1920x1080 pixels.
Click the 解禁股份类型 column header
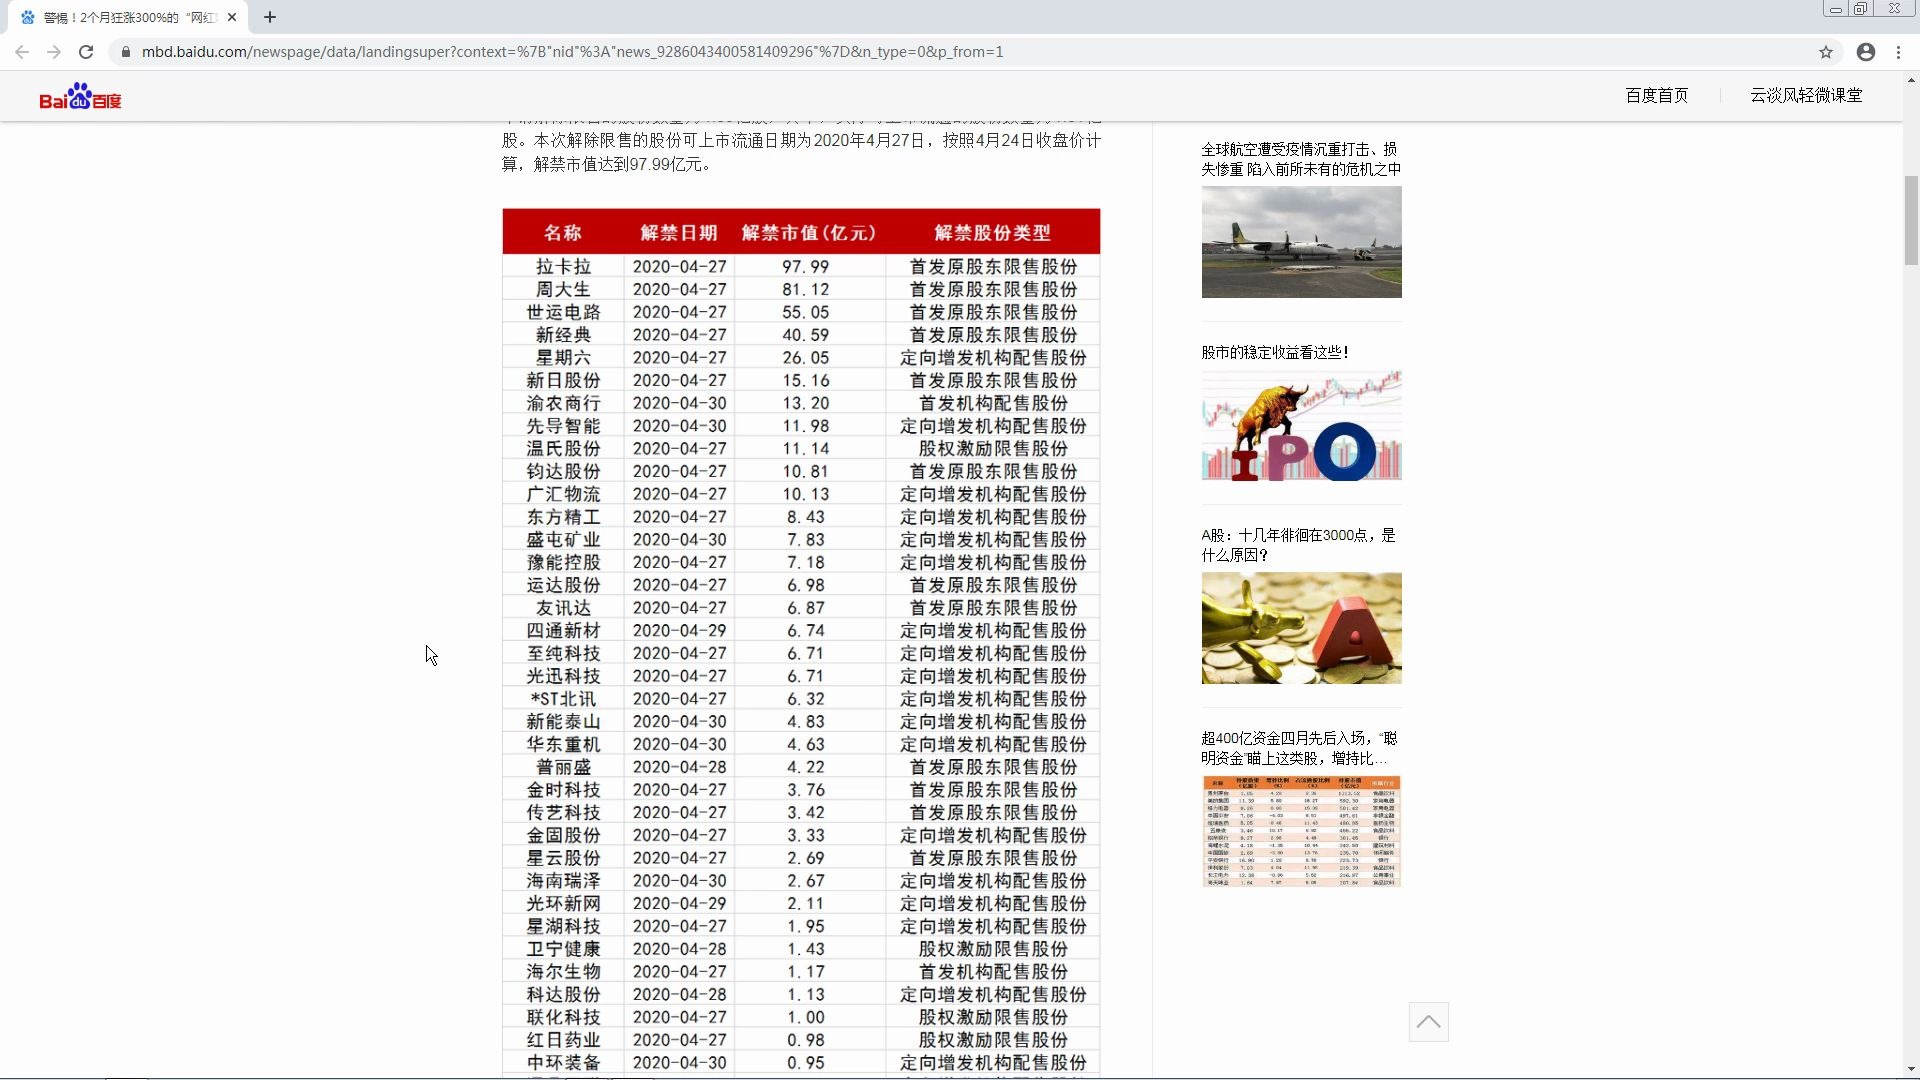coord(992,232)
